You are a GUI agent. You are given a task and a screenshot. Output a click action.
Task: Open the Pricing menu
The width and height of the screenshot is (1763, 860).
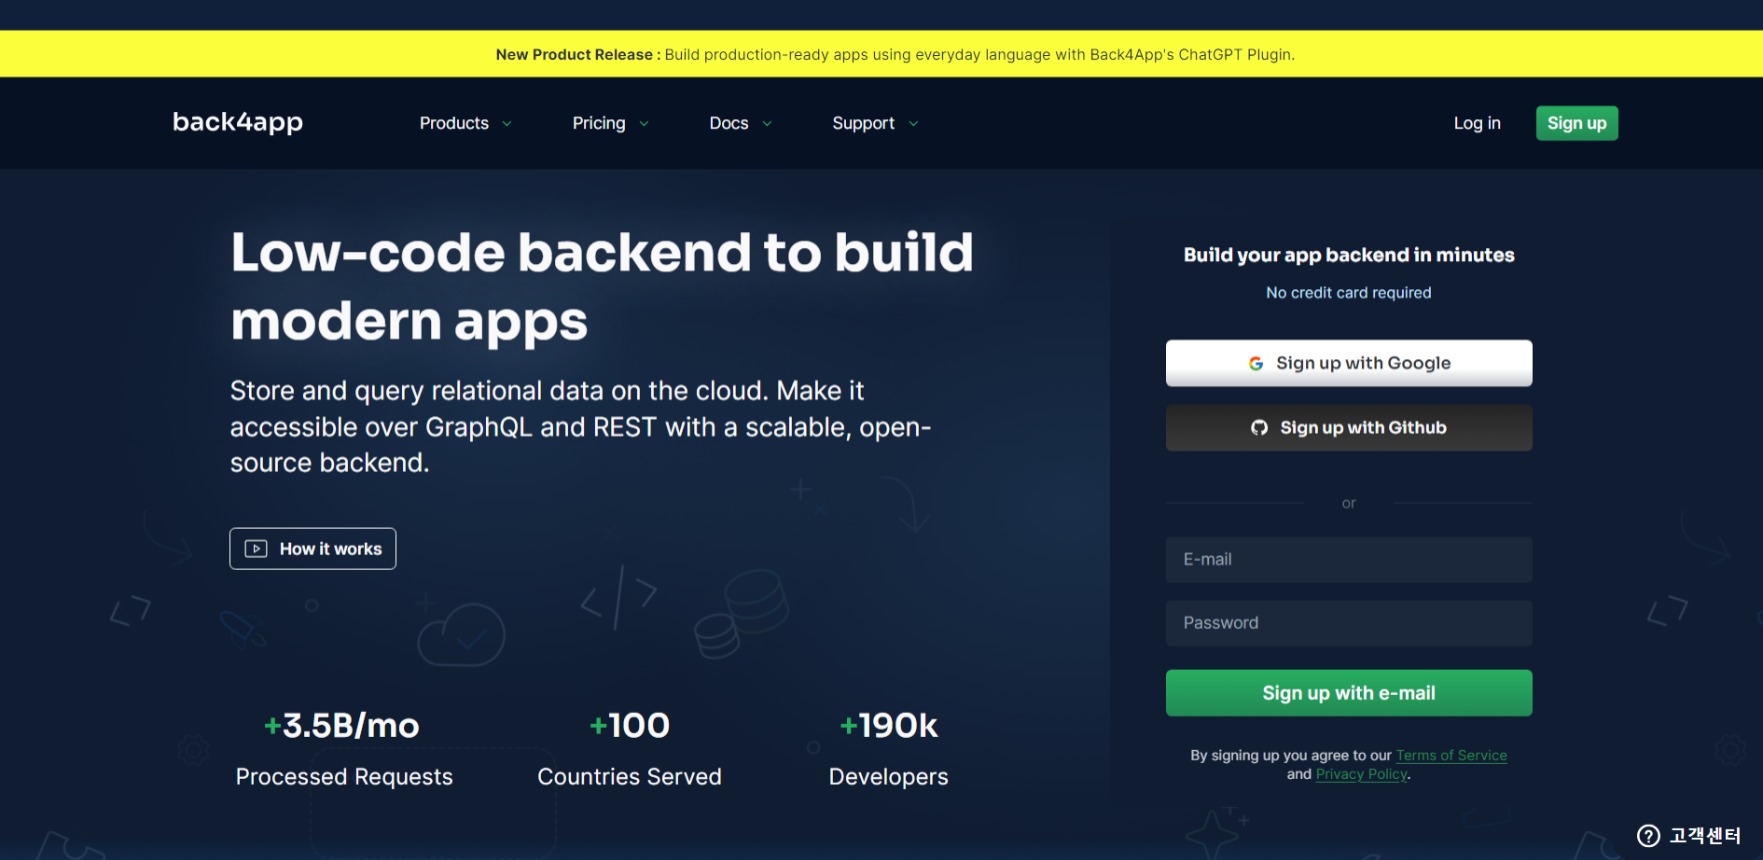[x=599, y=123]
